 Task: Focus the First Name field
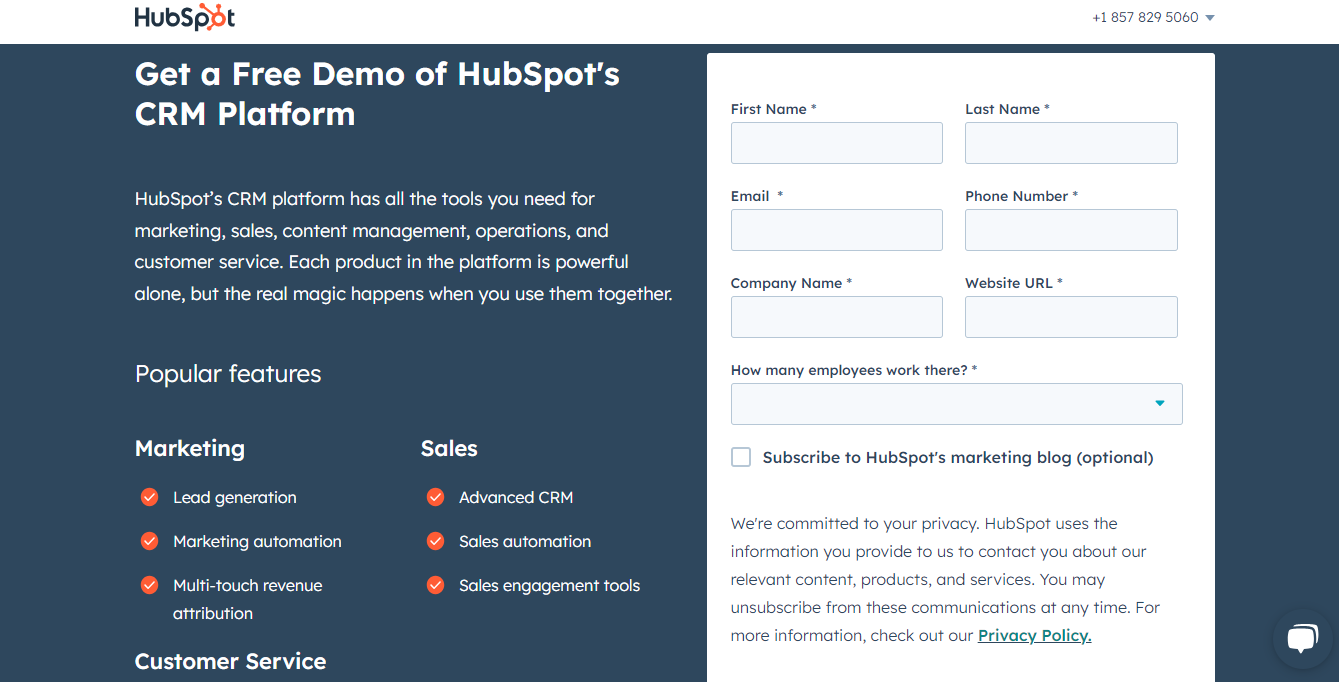pos(837,143)
